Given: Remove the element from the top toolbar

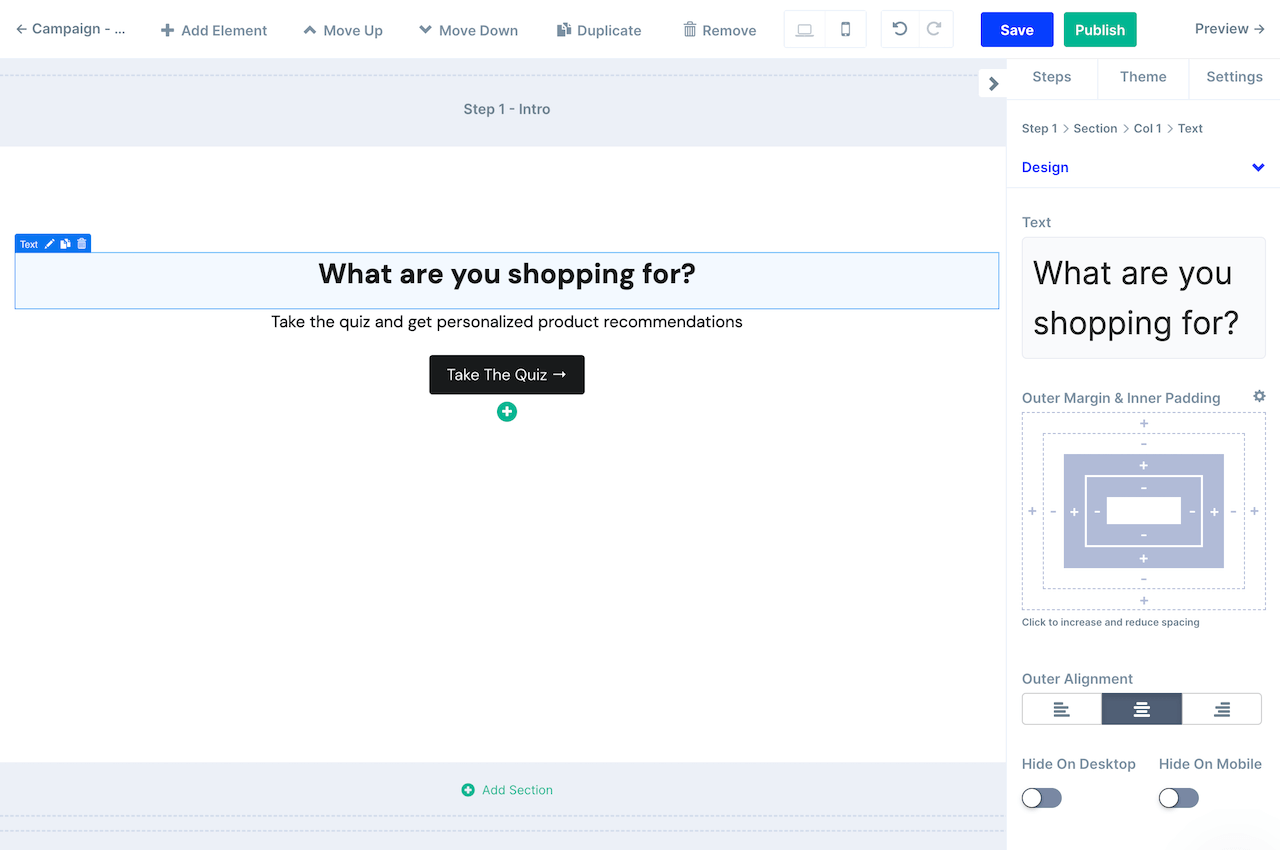Looking at the screenshot, I should tap(719, 30).
